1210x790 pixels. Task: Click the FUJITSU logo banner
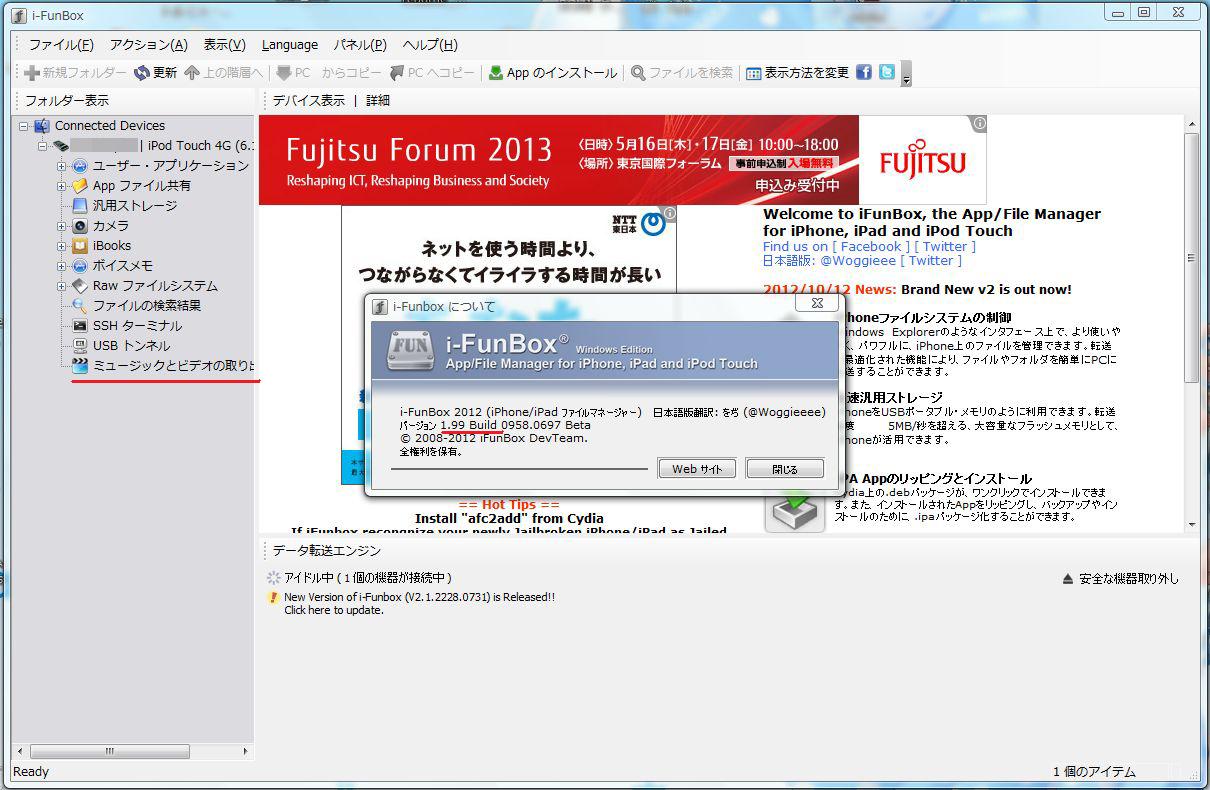(923, 161)
